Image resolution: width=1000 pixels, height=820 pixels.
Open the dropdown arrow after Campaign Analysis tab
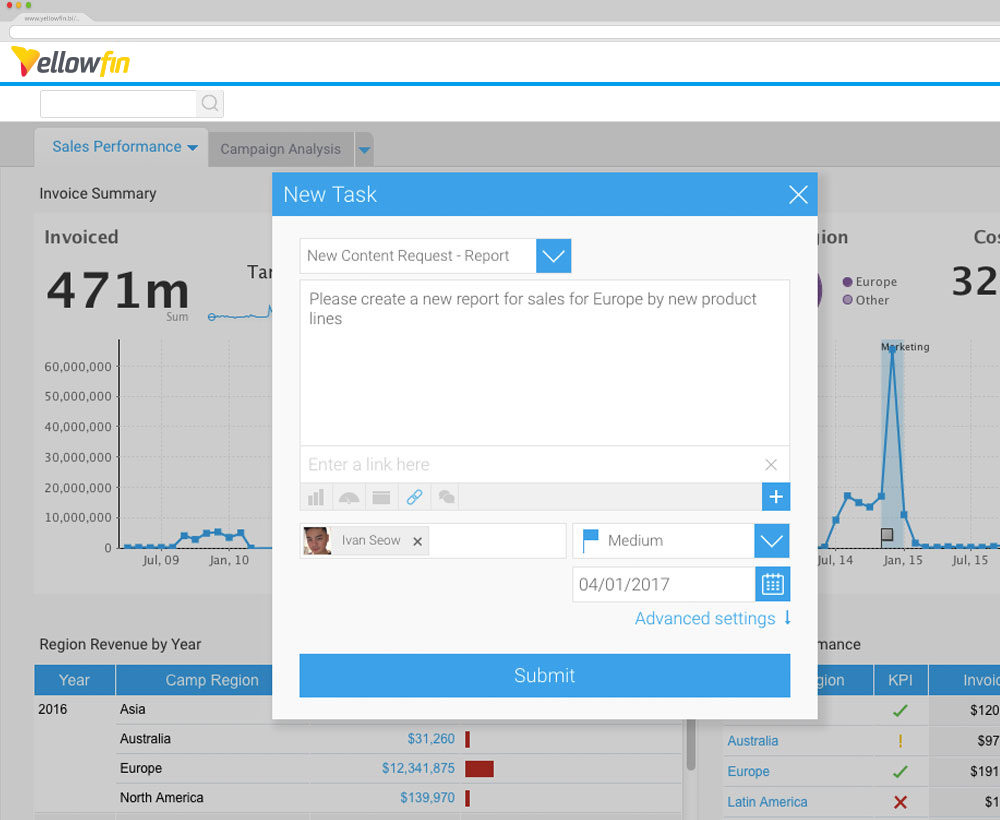tap(364, 150)
